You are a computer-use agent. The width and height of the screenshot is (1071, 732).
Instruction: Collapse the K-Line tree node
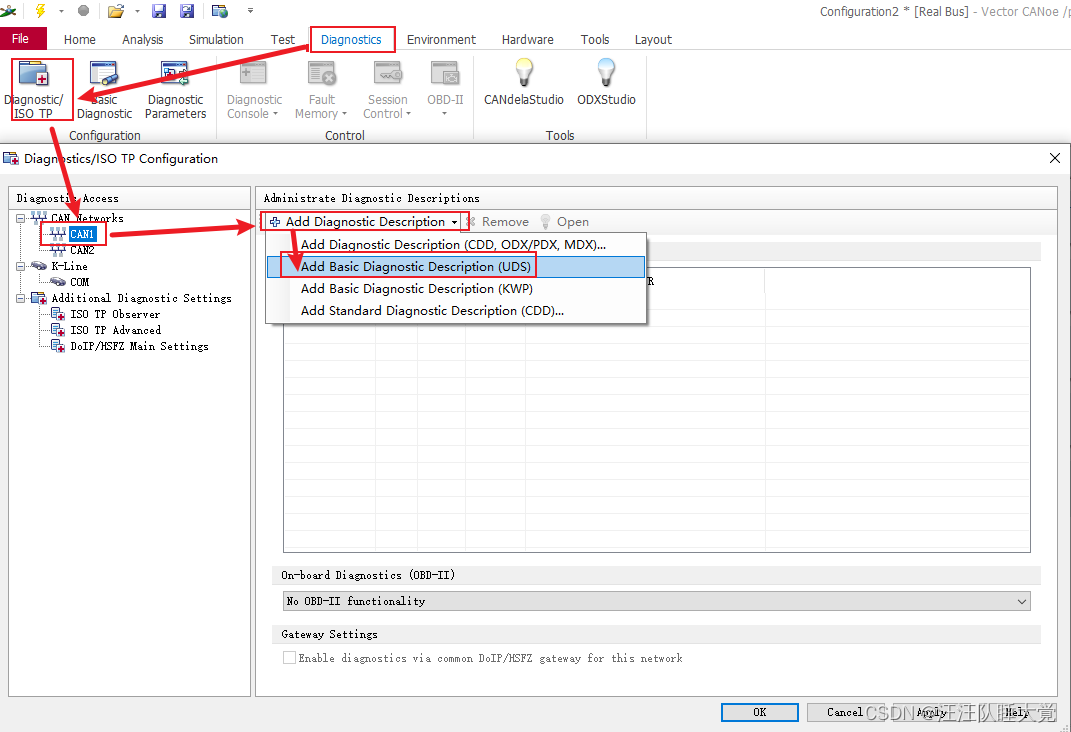(20, 266)
